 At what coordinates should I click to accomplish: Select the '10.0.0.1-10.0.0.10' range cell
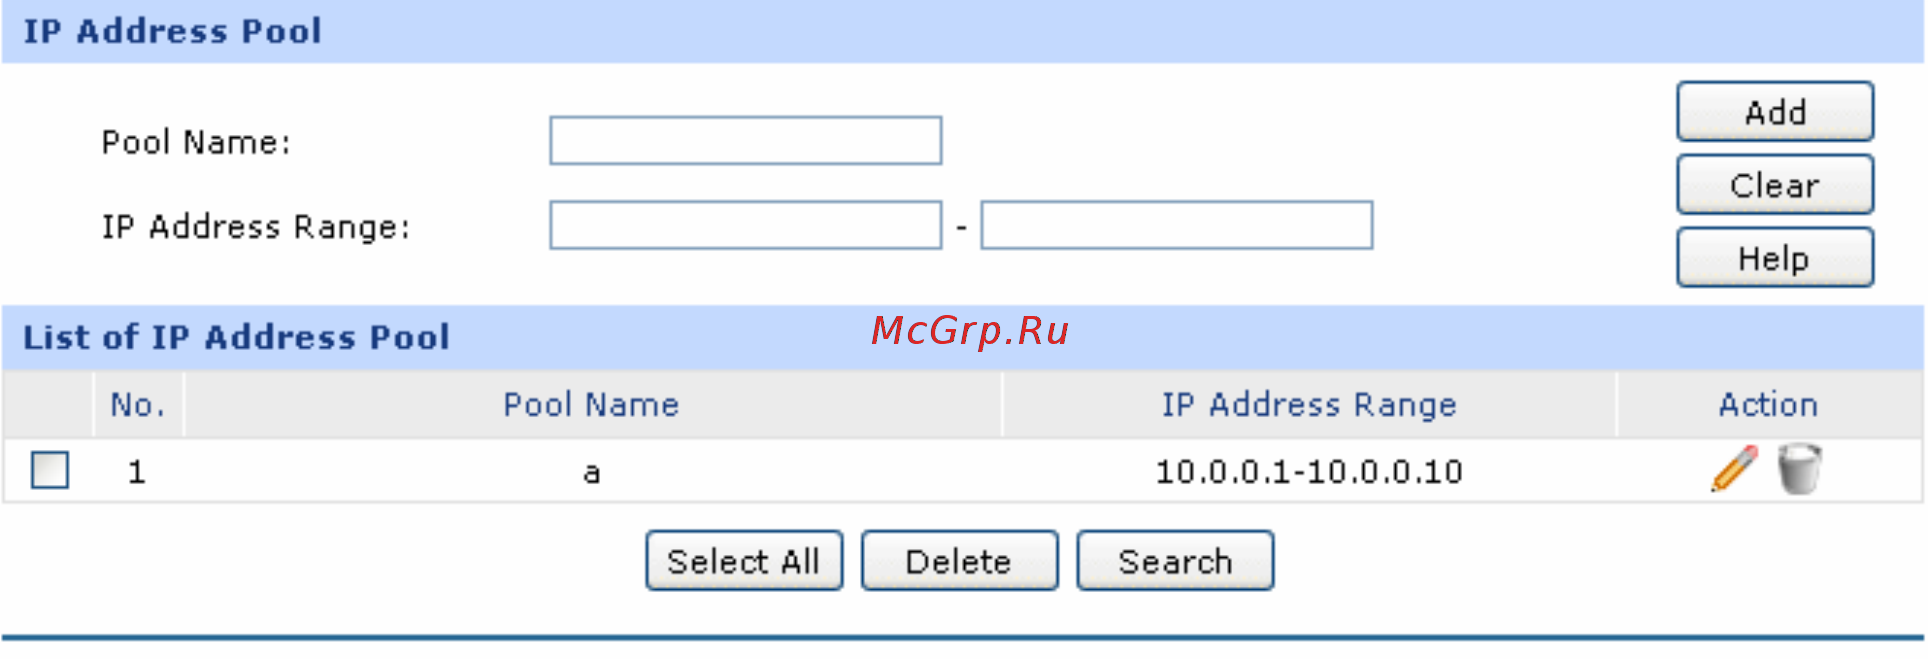click(x=1309, y=471)
